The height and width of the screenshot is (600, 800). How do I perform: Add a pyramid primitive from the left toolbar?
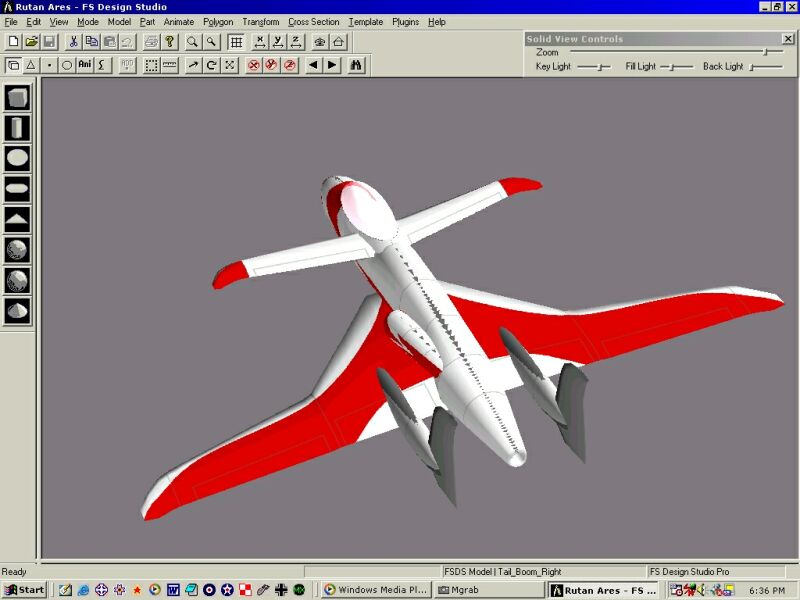(17, 219)
